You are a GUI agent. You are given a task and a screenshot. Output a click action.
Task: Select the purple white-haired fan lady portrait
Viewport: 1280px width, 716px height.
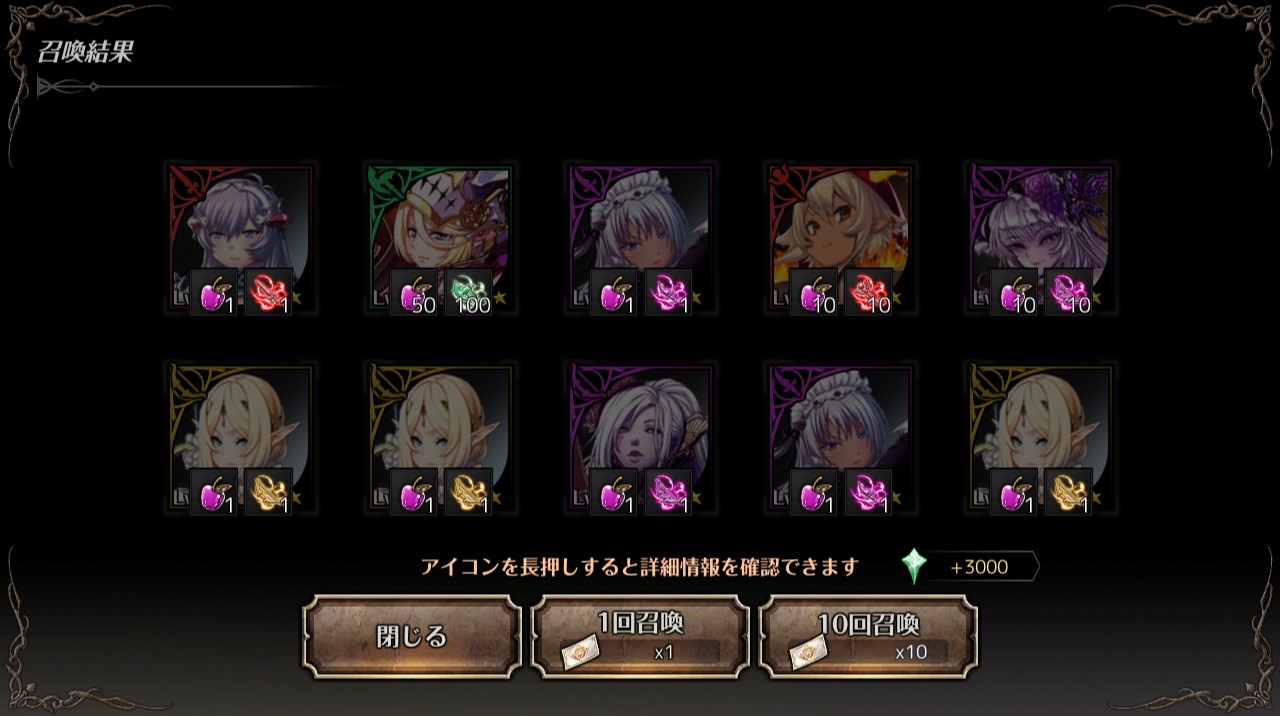pos(641,439)
